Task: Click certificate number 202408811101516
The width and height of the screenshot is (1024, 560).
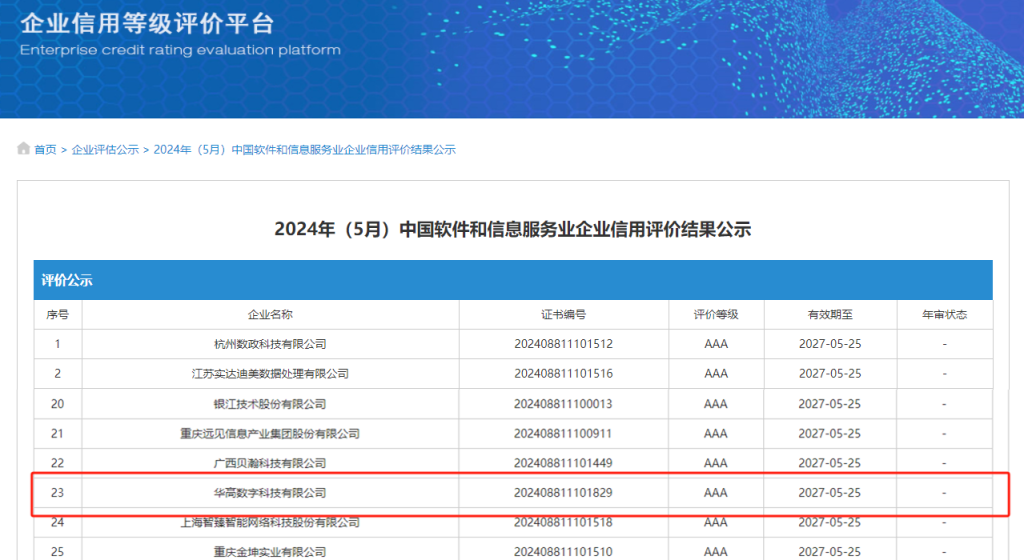Action: (563, 374)
